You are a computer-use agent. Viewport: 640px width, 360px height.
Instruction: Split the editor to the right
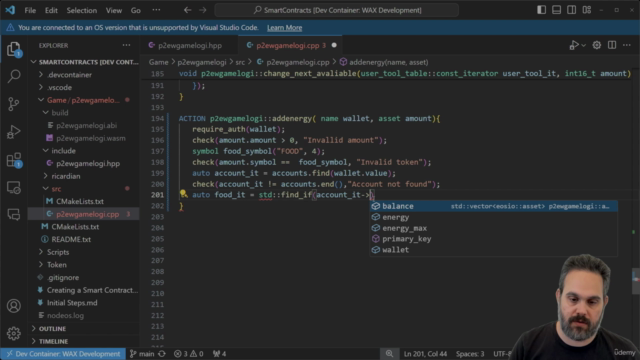[x=612, y=45]
